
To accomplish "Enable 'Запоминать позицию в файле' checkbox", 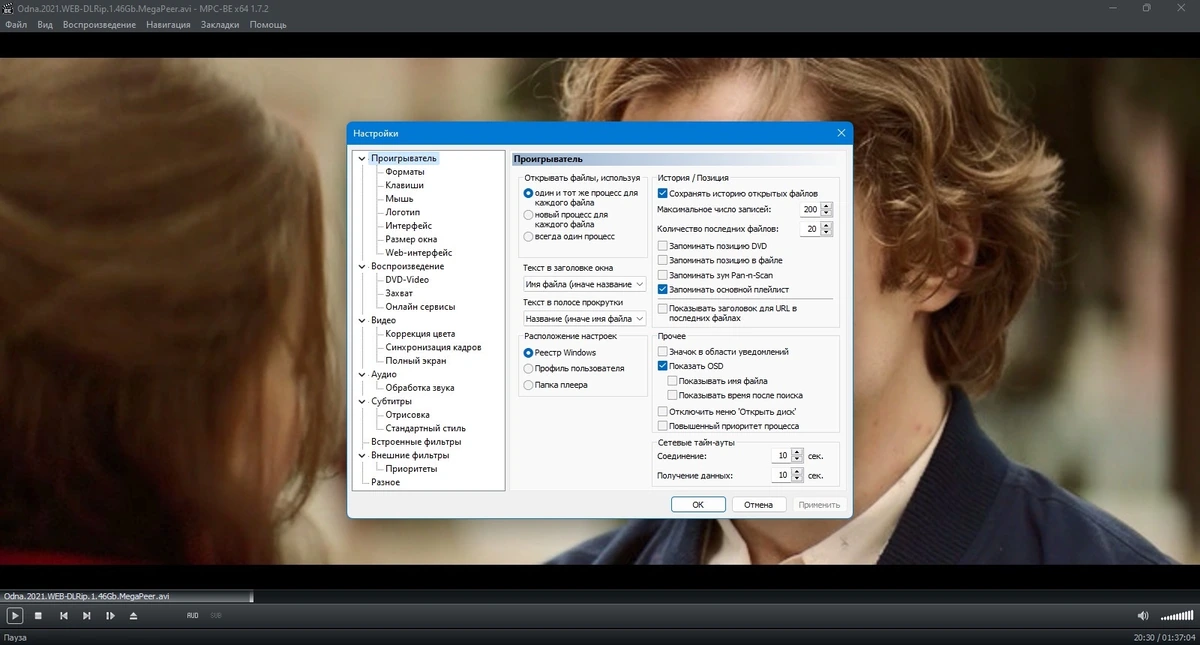I will click(x=662, y=260).
